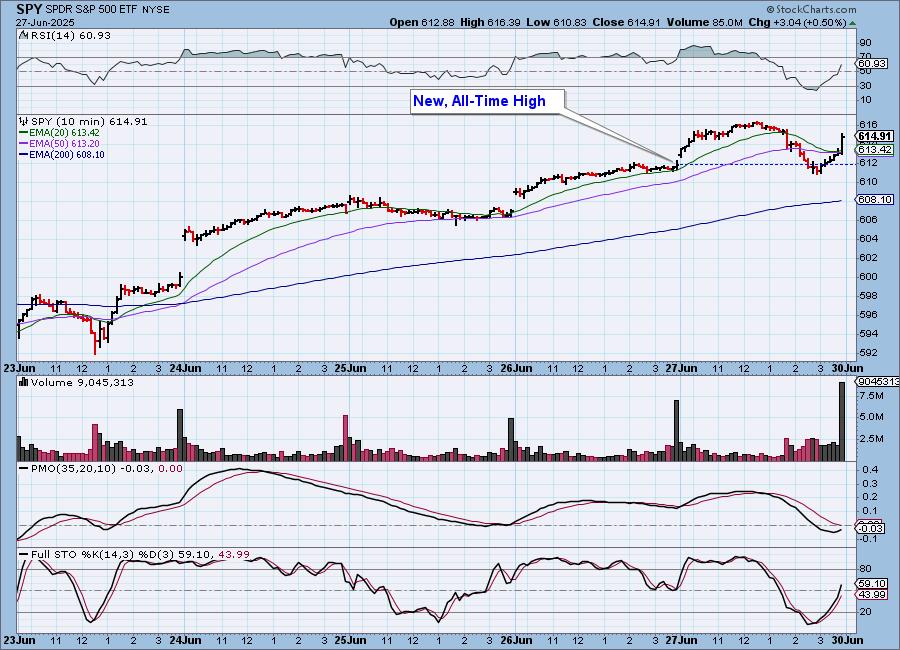Click the New, All-Time High annotation box
The width and height of the screenshot is (900, 650).
487,102
